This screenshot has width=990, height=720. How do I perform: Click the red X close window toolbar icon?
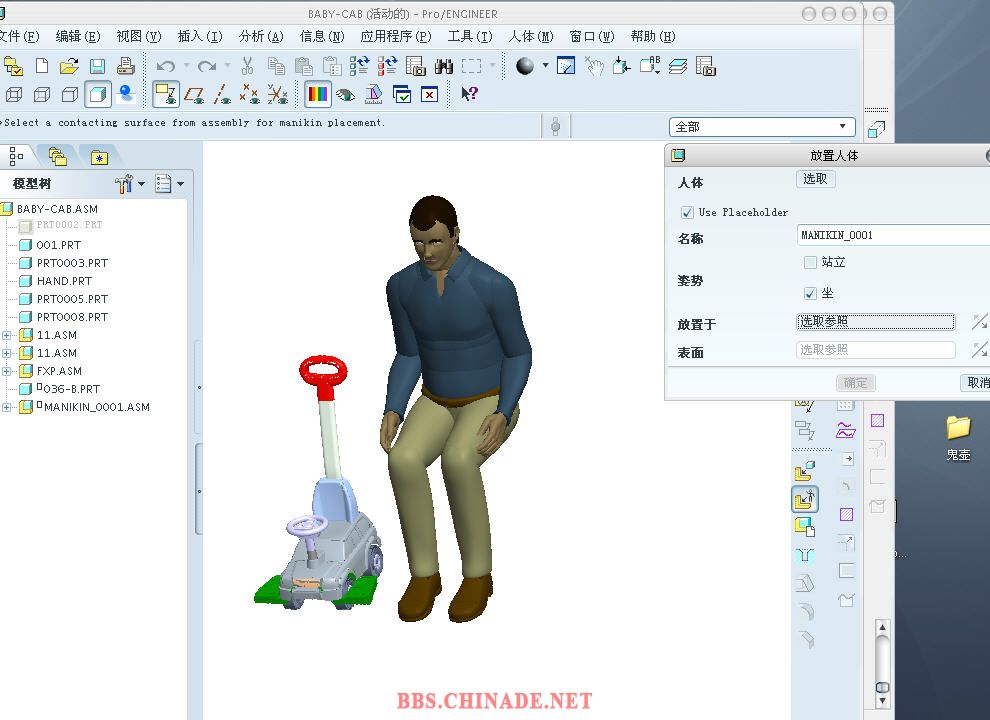click(429, 95)
